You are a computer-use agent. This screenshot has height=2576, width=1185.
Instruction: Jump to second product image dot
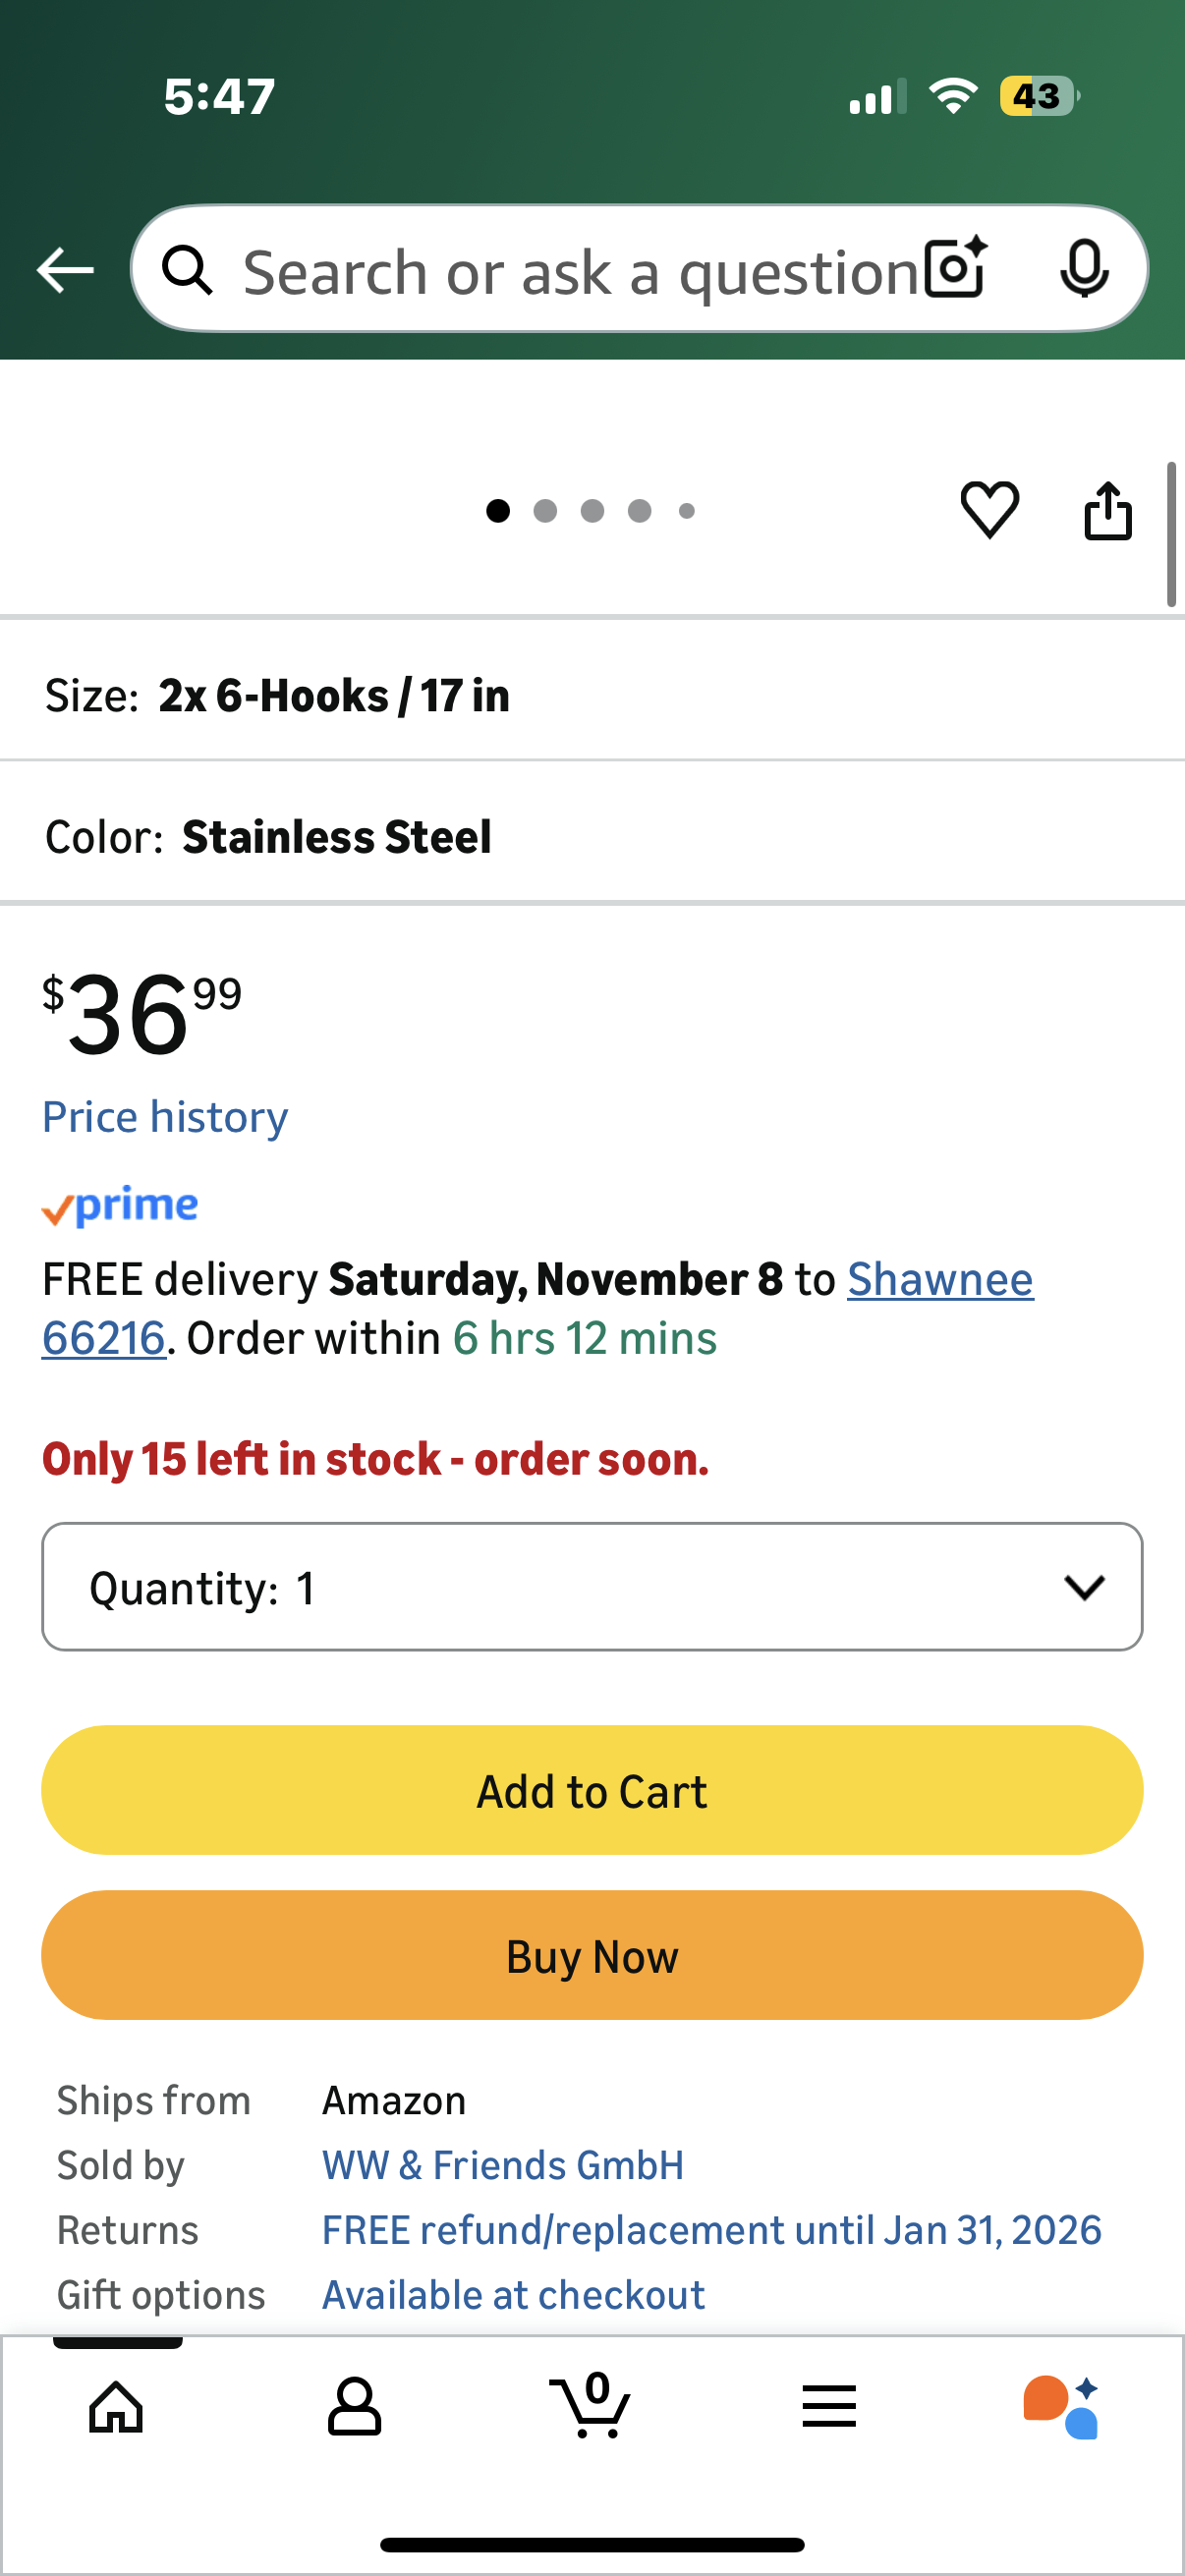(545, 511)
